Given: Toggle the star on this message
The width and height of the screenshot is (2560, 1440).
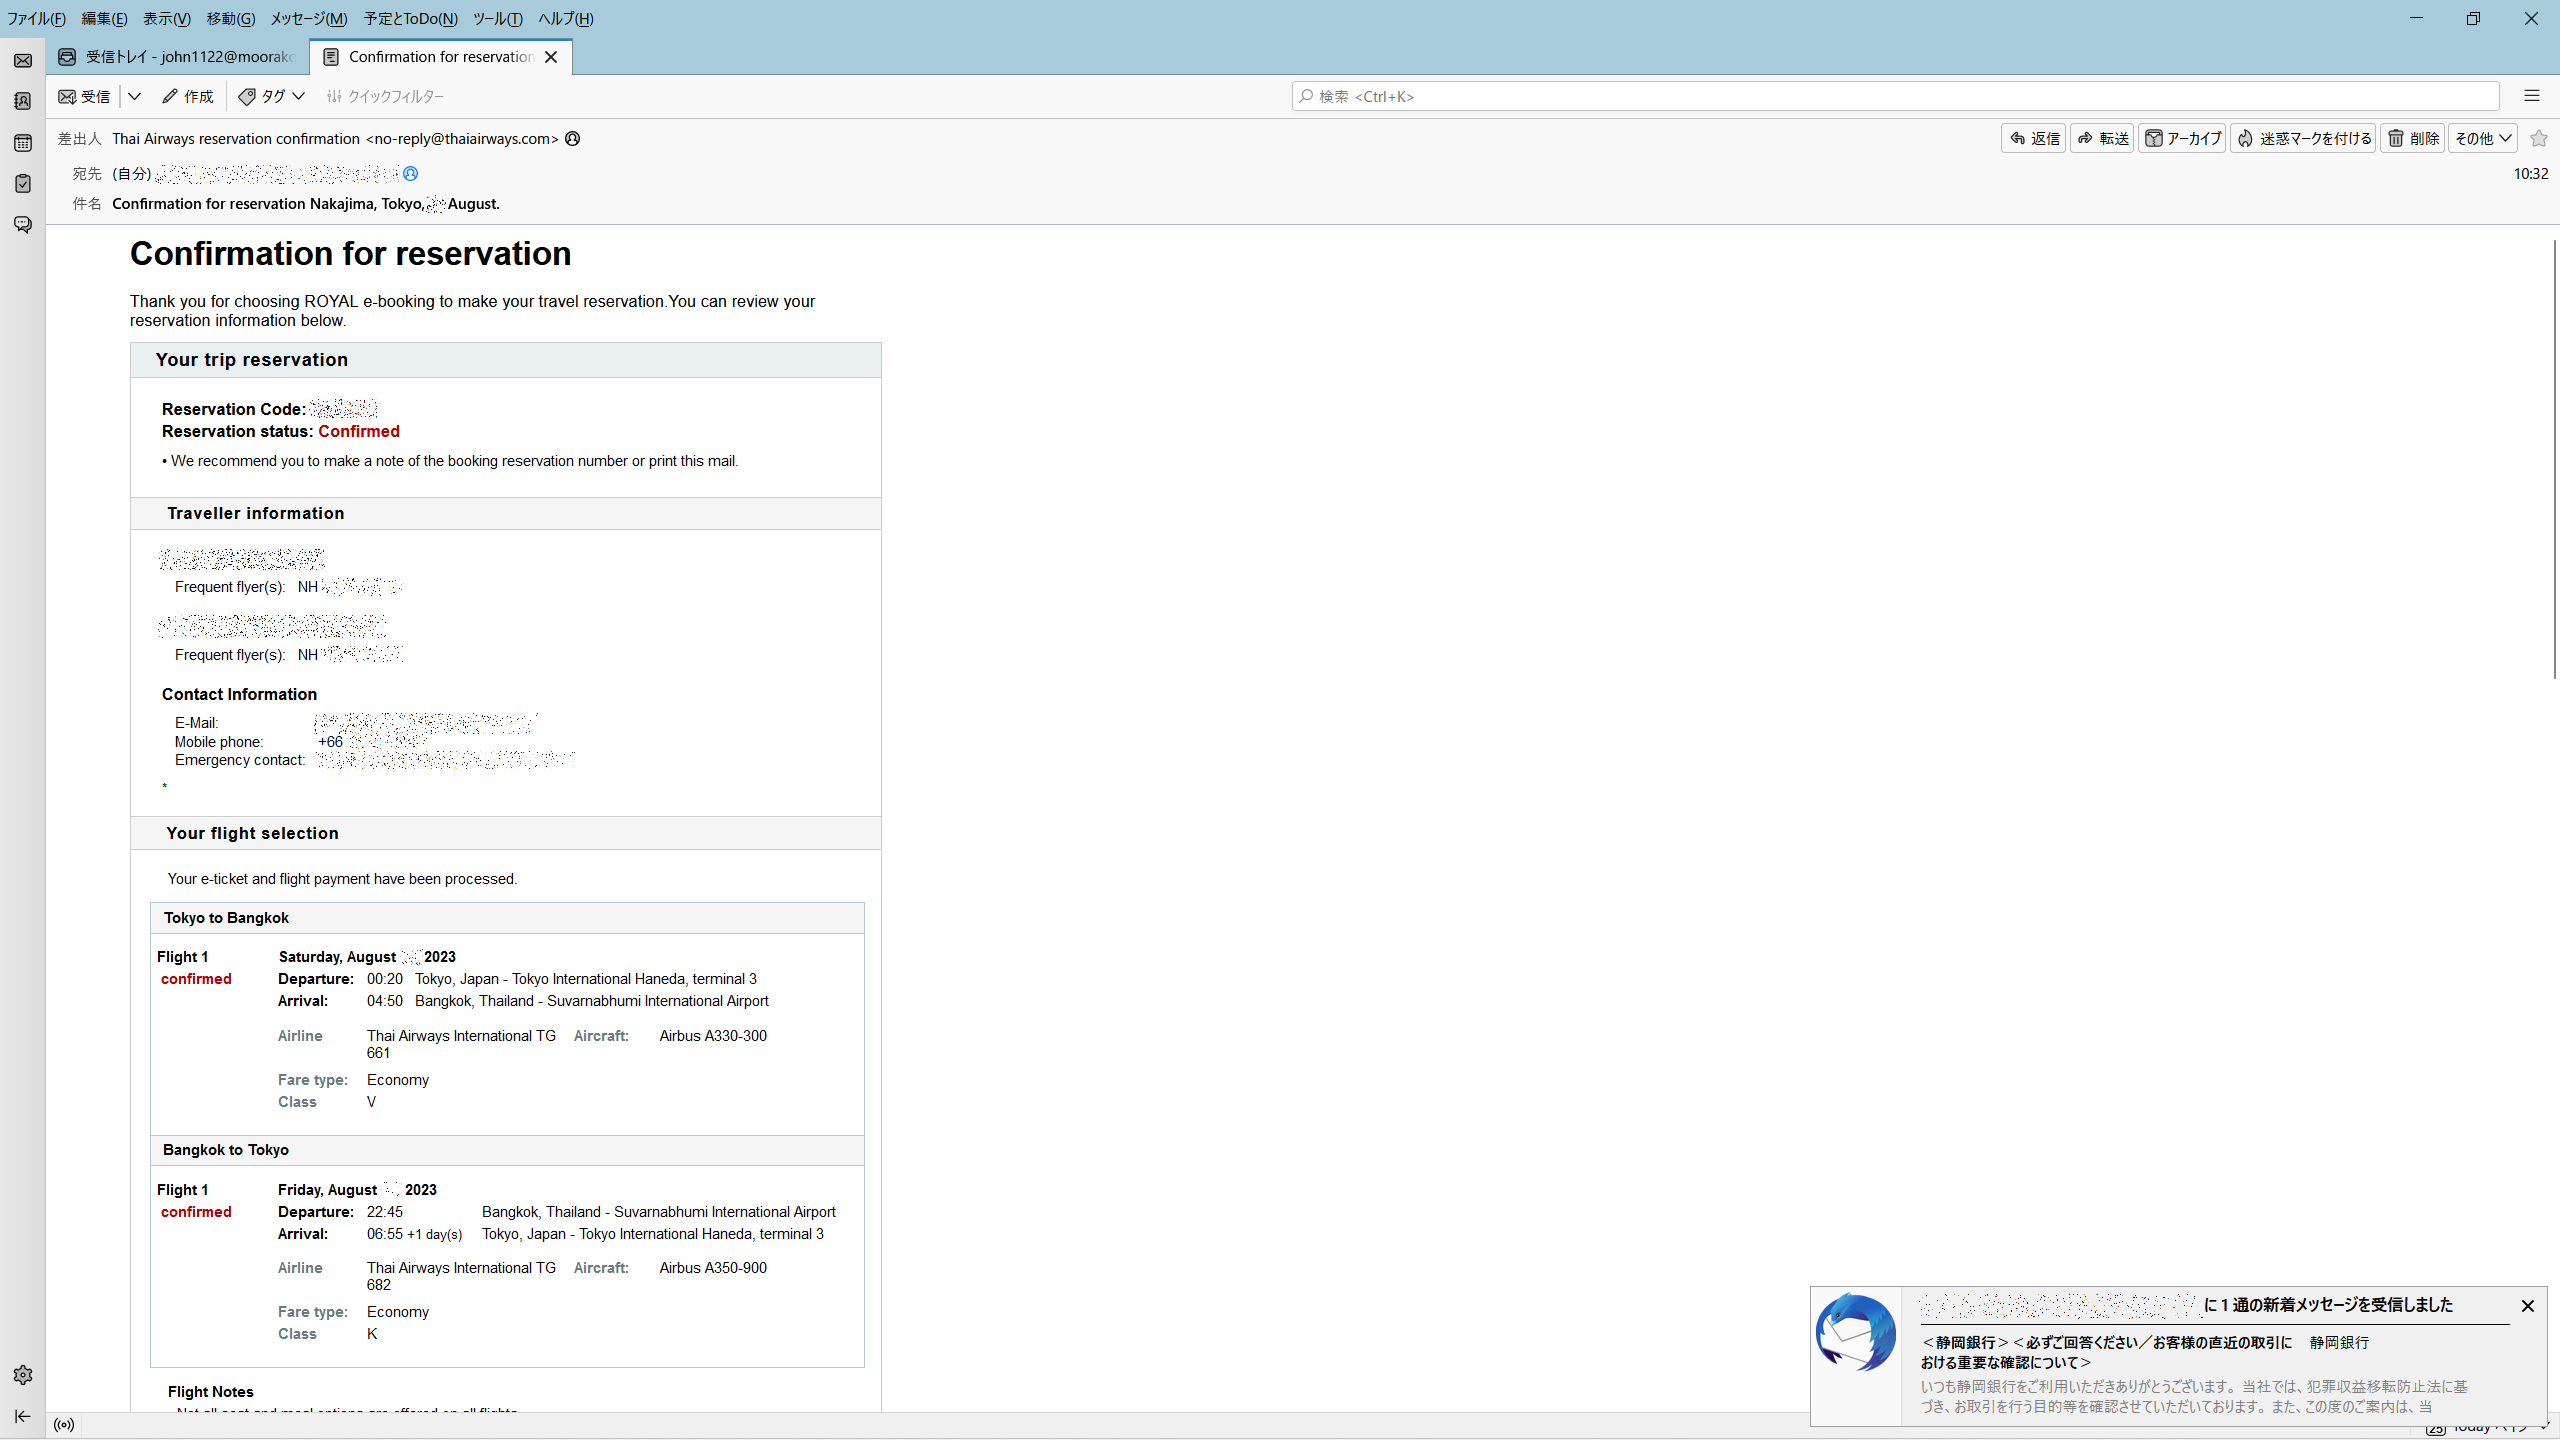Looking at the screenshot, I should [x=2538, y=138].
